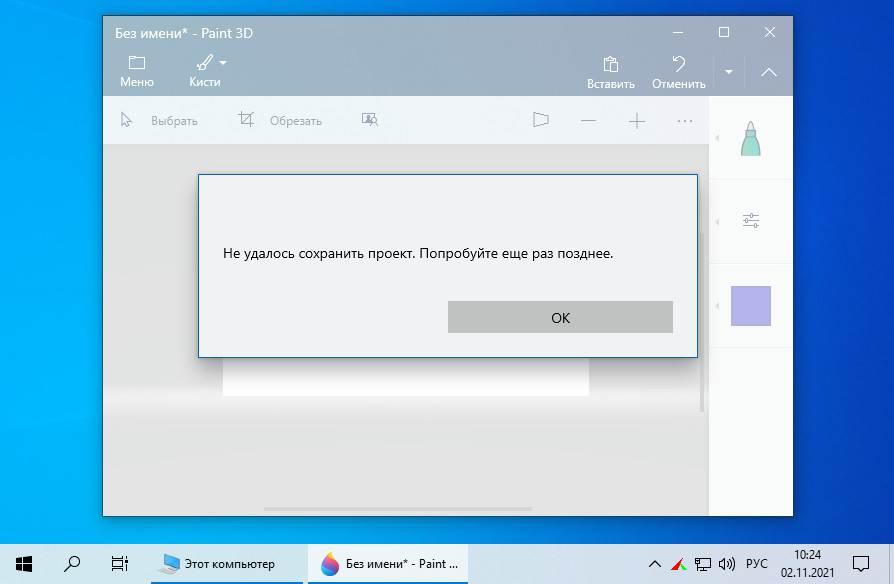Switch РУС input language

point(757,564)
